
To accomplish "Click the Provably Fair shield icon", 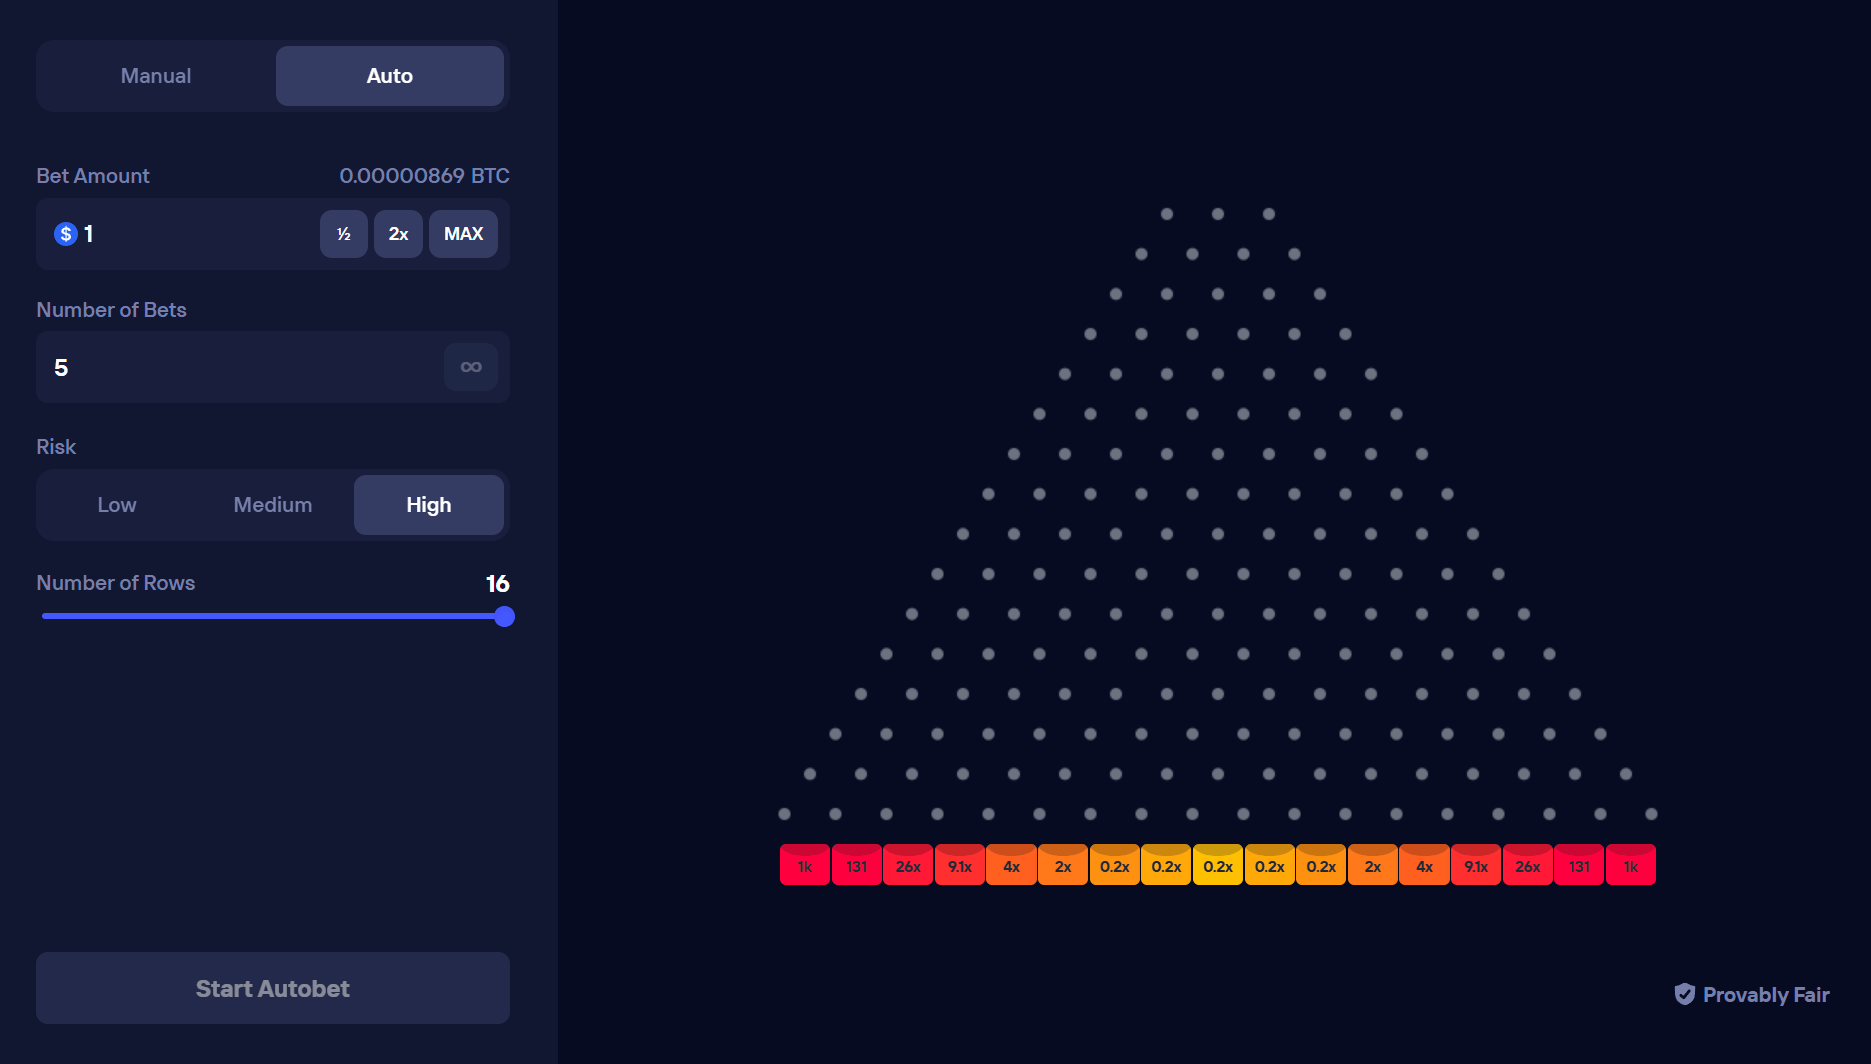I will [1685, 994].
